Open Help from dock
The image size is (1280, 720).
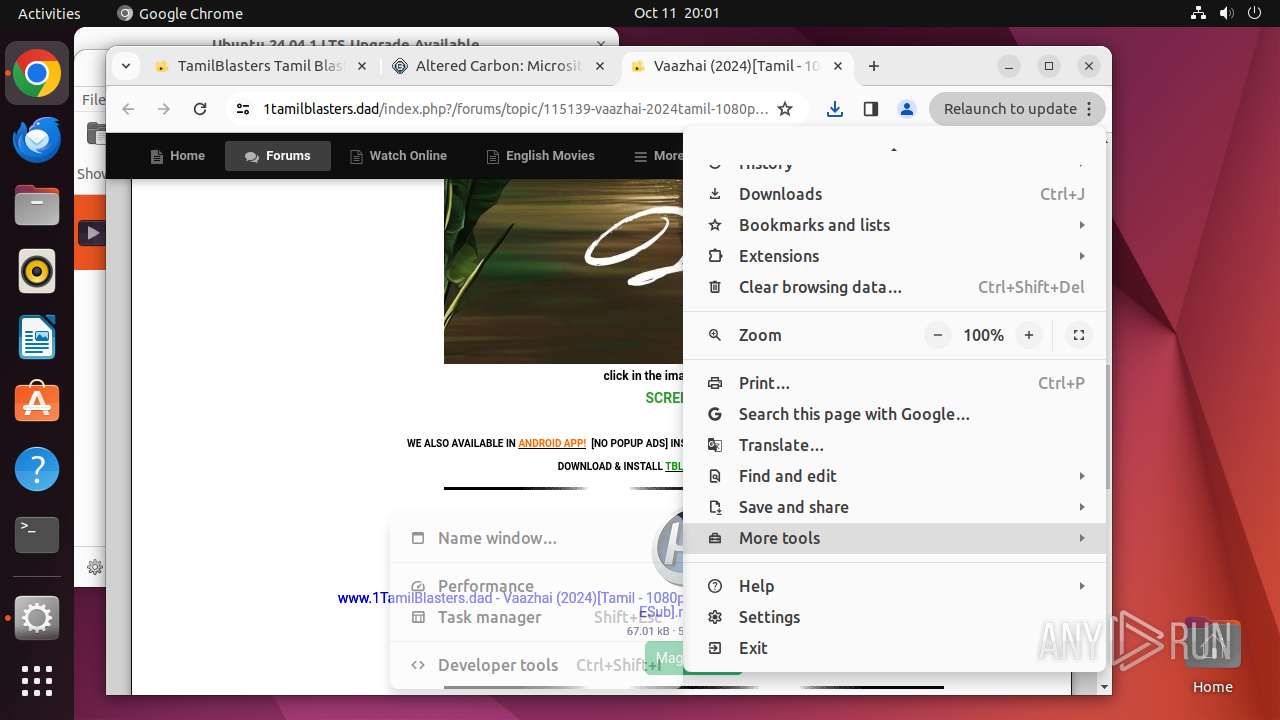pos(37,469)
